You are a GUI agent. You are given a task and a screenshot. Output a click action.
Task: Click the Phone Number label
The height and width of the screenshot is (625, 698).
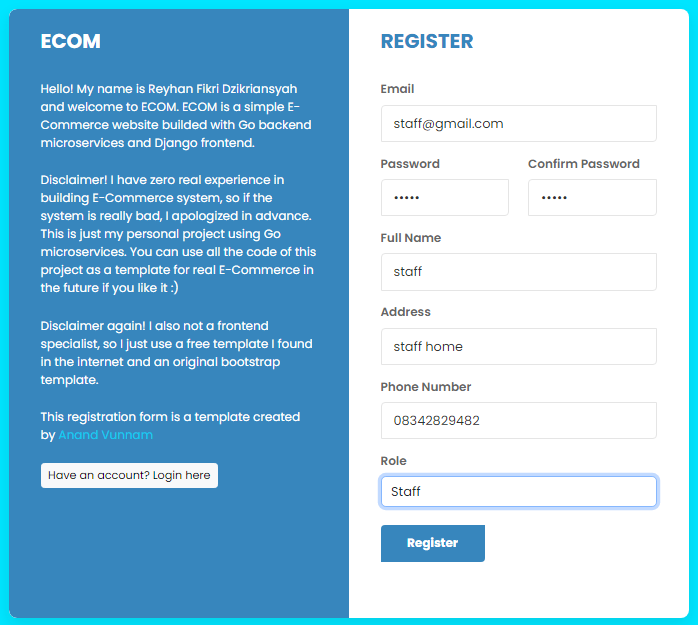pos(426,387)
